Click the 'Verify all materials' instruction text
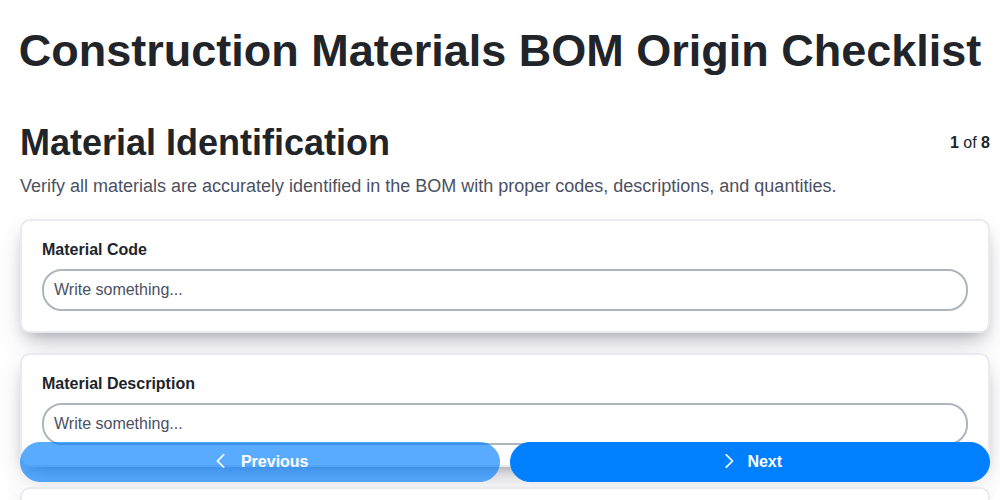Screen dimensions: 1000x500 tap(428, 186)
